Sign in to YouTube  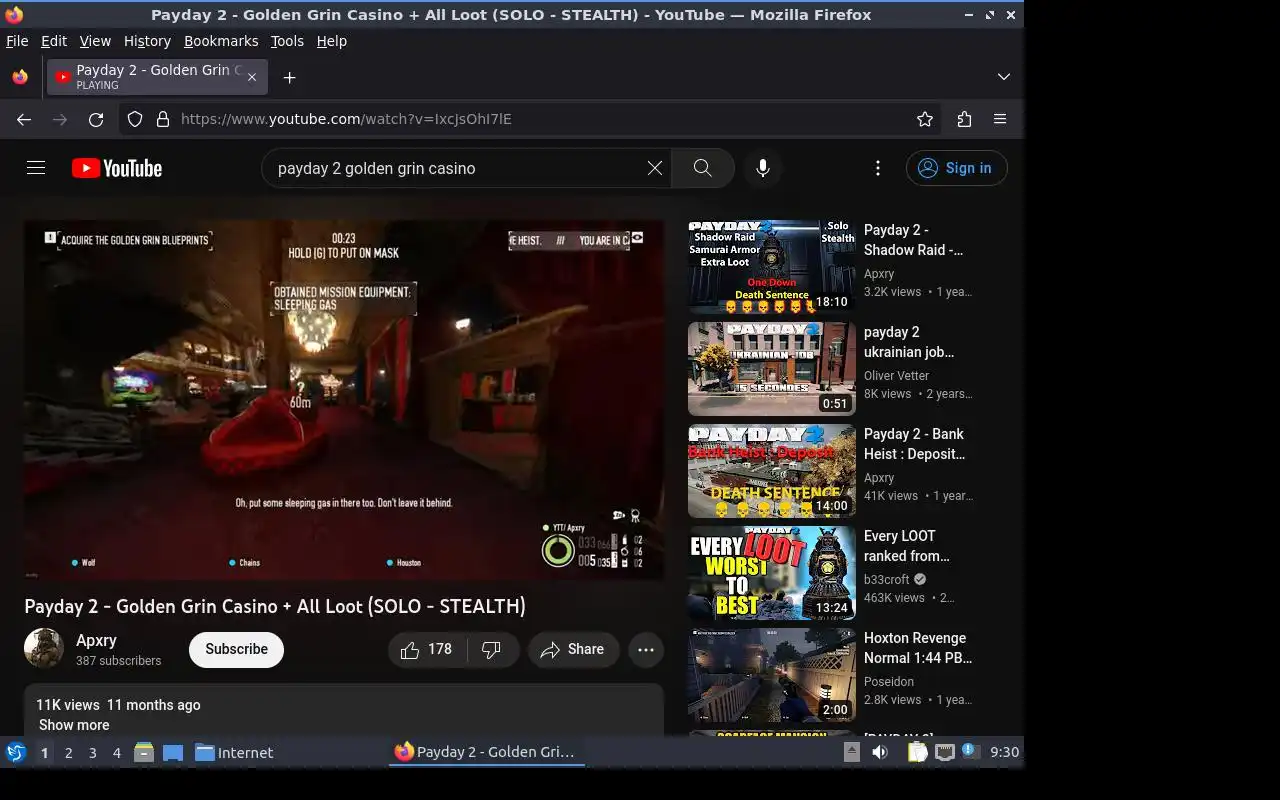[x=956, y=168]
